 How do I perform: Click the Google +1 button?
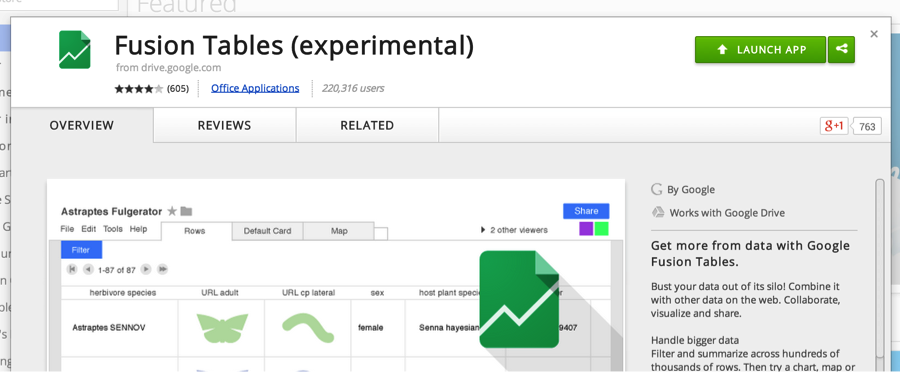click(x=834, y=126)
